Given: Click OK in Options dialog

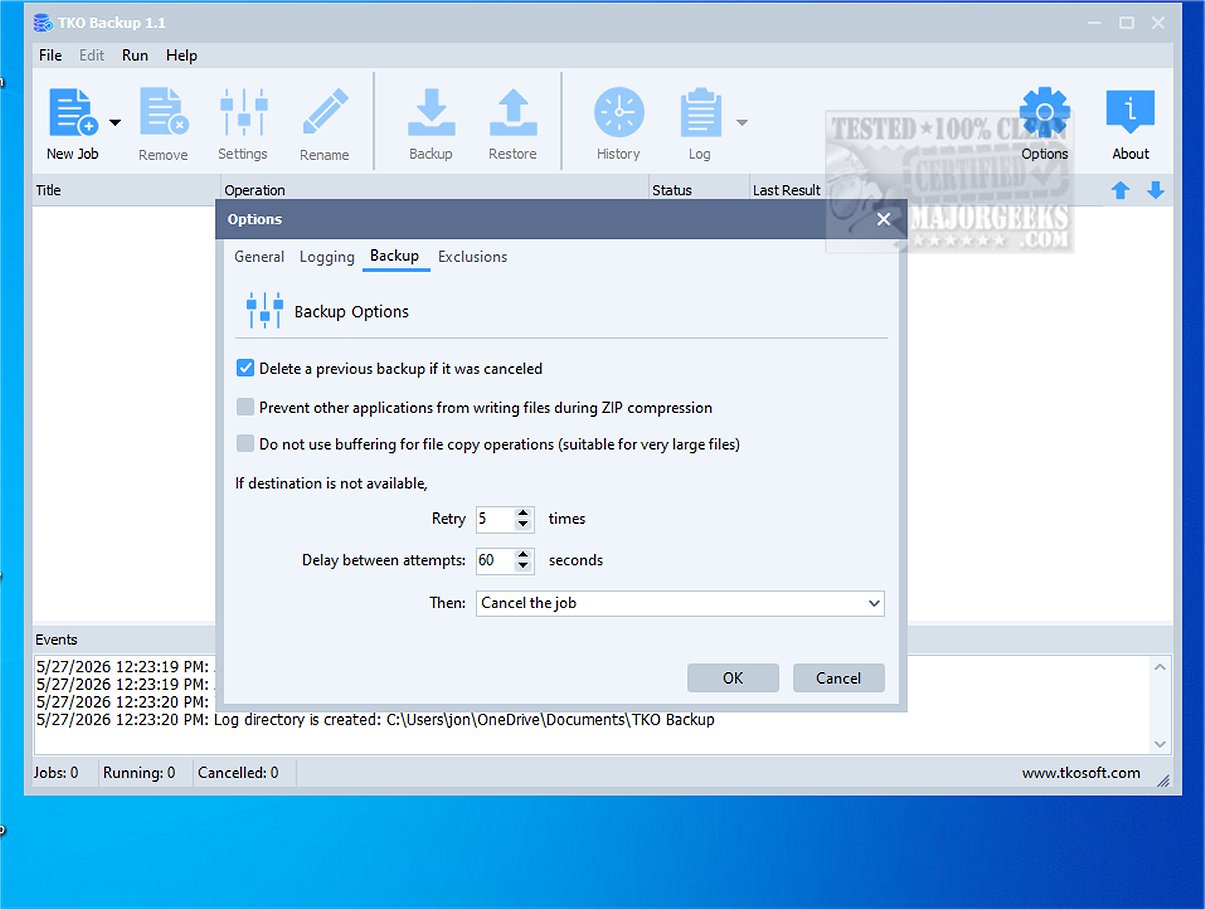Looking at the screenshot, I should pos(733,678).
